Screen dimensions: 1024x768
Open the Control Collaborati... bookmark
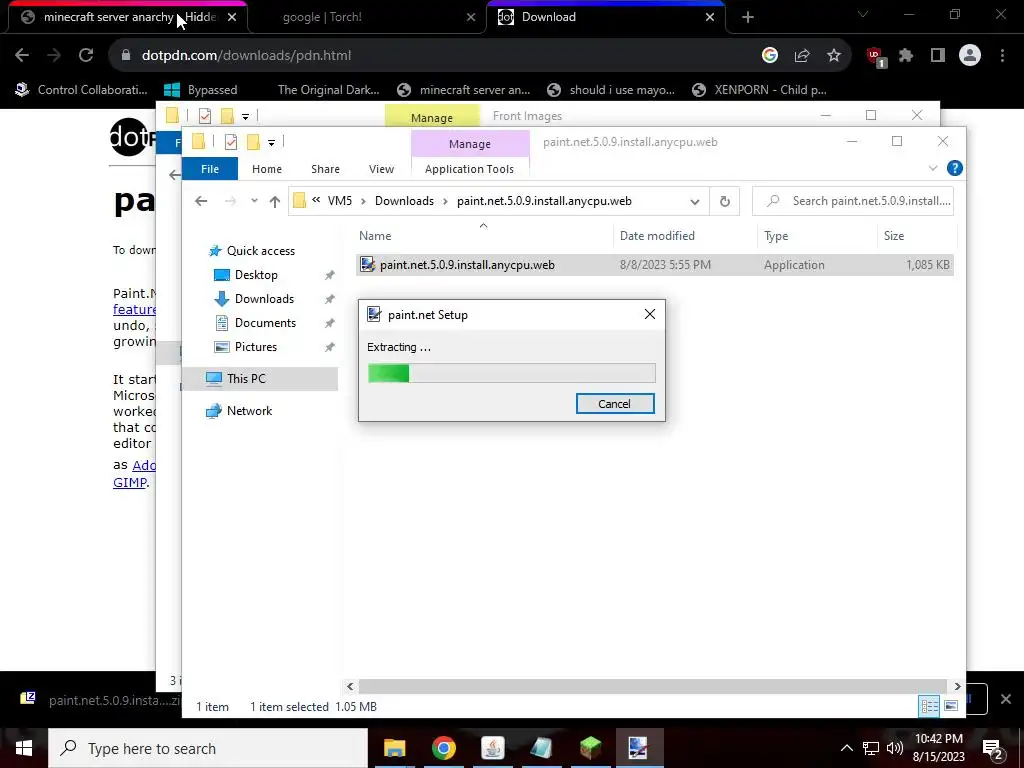82,90
